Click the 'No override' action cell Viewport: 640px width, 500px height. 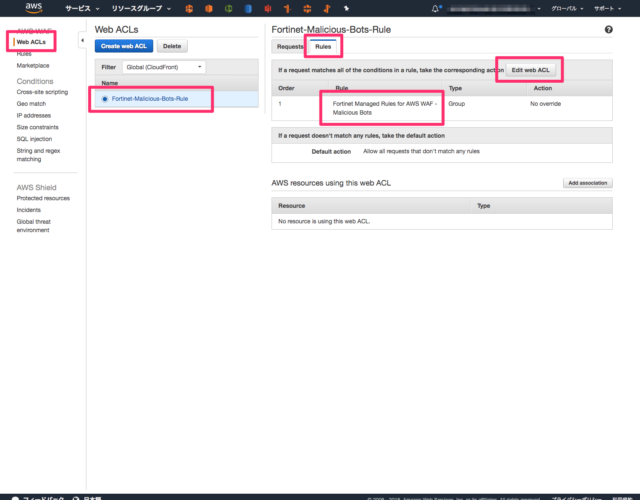coord(545,104)
